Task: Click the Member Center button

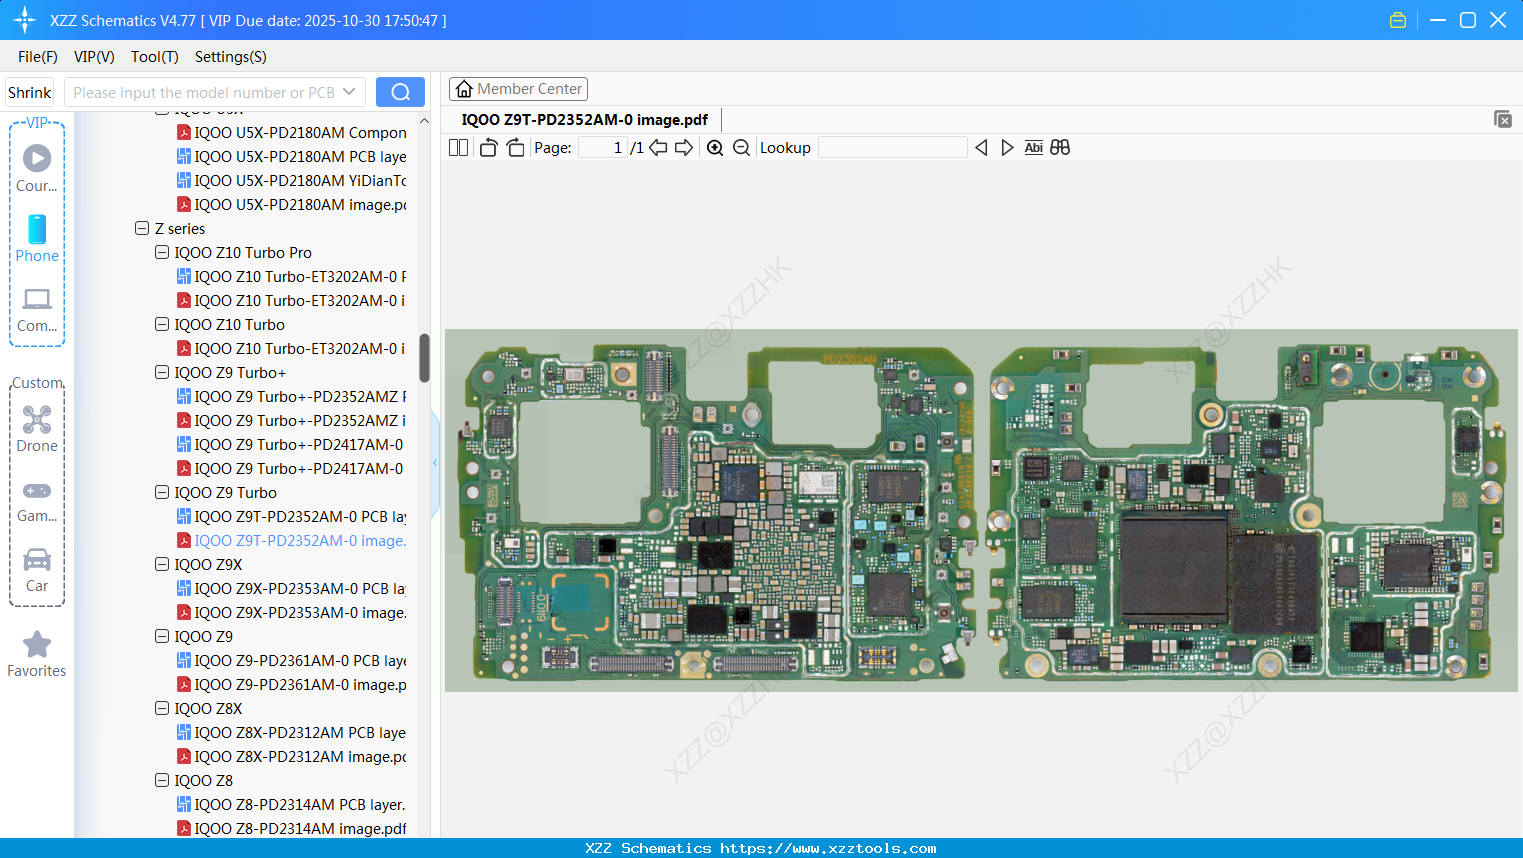Action: 518,88
